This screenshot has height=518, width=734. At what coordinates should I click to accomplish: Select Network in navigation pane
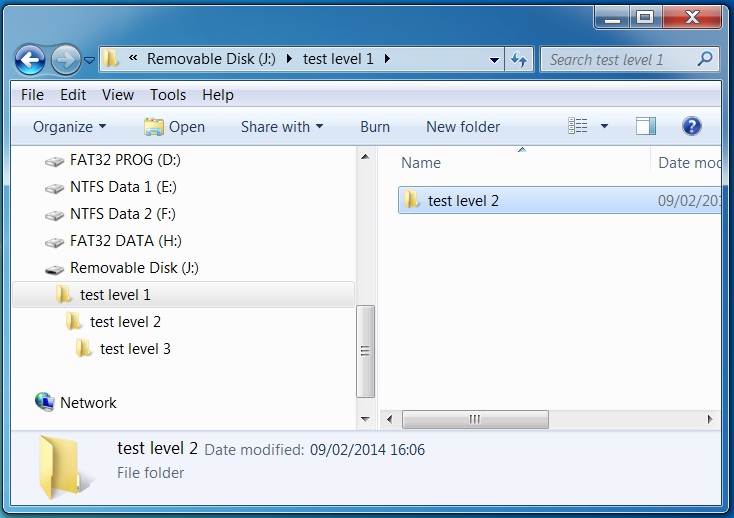pos(88,403)
